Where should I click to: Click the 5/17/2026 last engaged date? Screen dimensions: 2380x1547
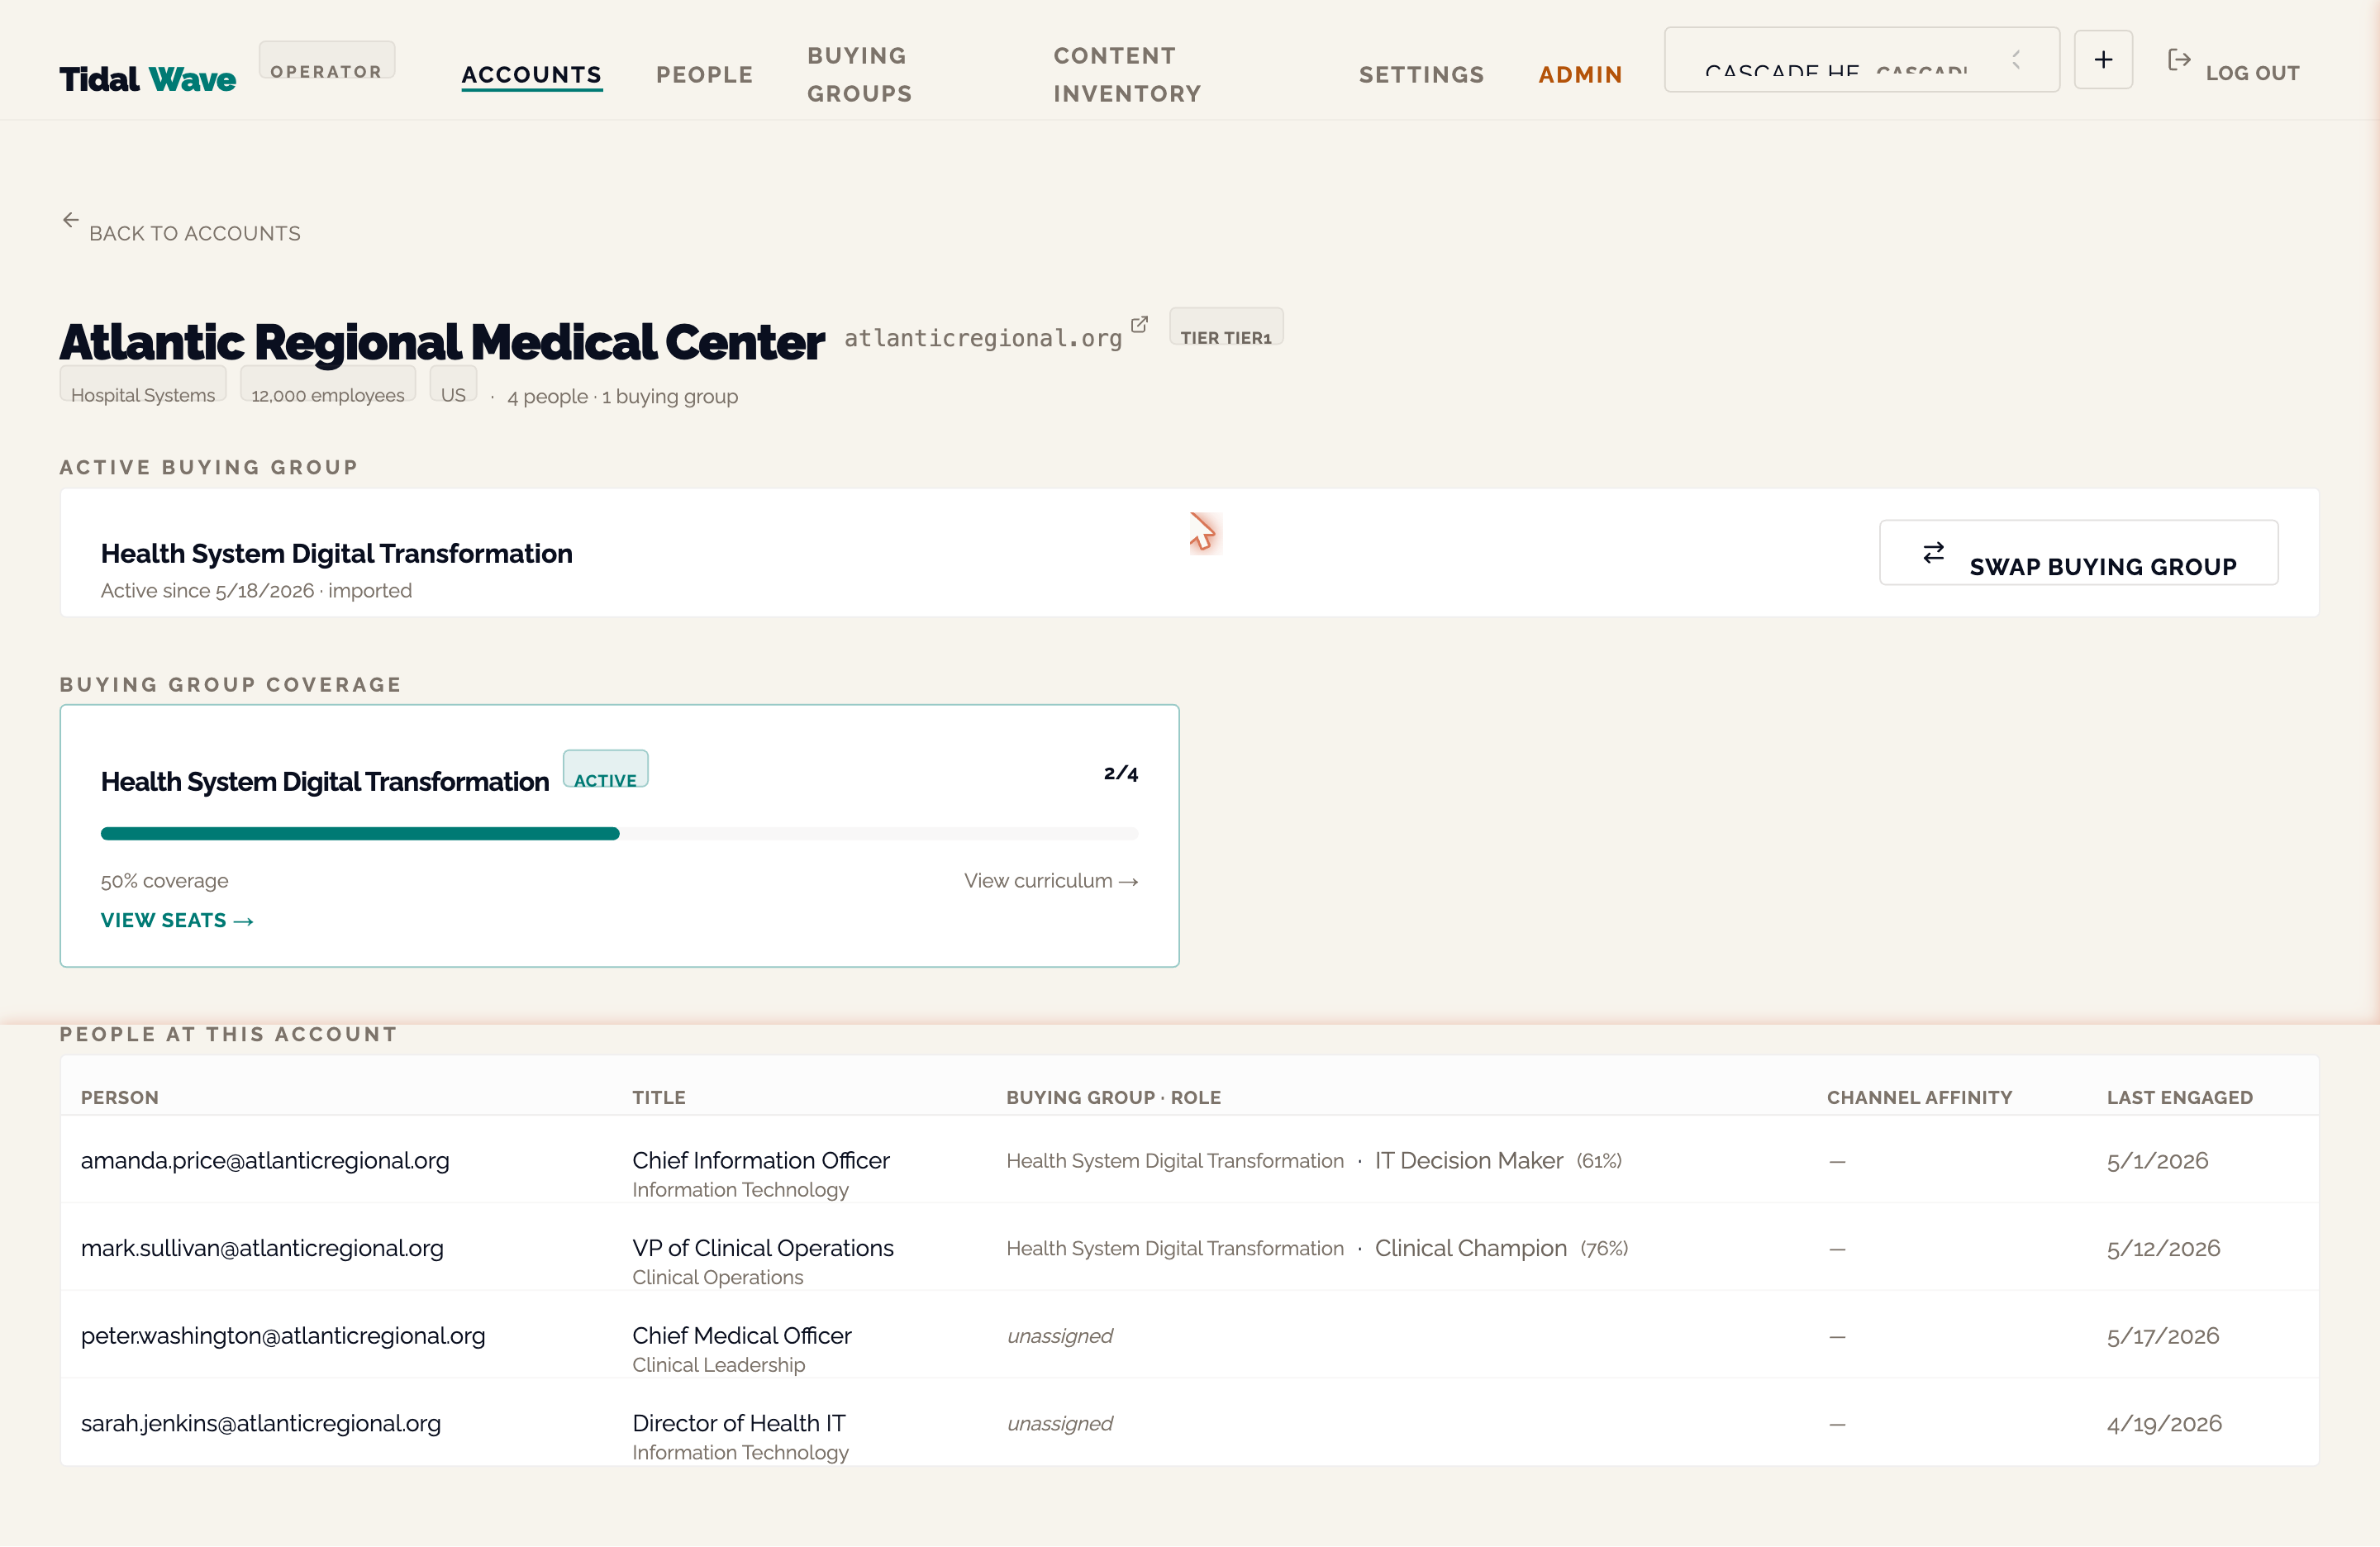tap(2163, 1336)
